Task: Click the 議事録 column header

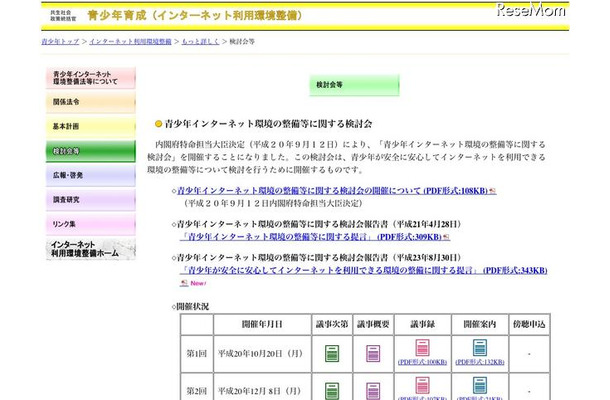Action: click(422, 324)
